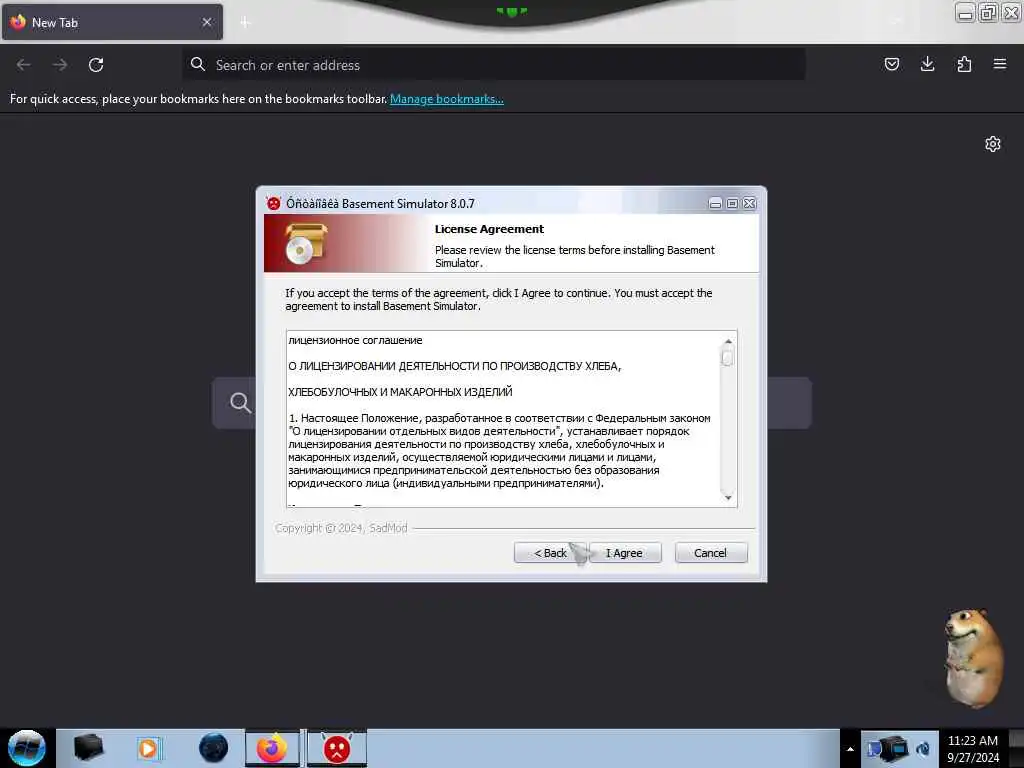Open a new Firefox tab
1024x768 pixels.
click(x=245, y=23)
